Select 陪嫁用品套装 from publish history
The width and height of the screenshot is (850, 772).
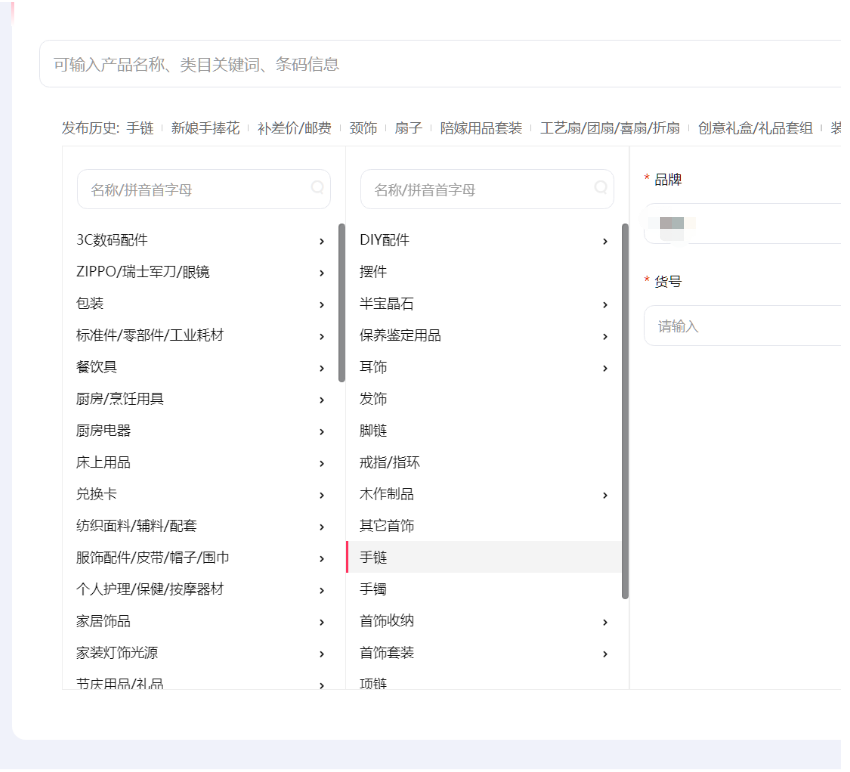tap(481, 128)
